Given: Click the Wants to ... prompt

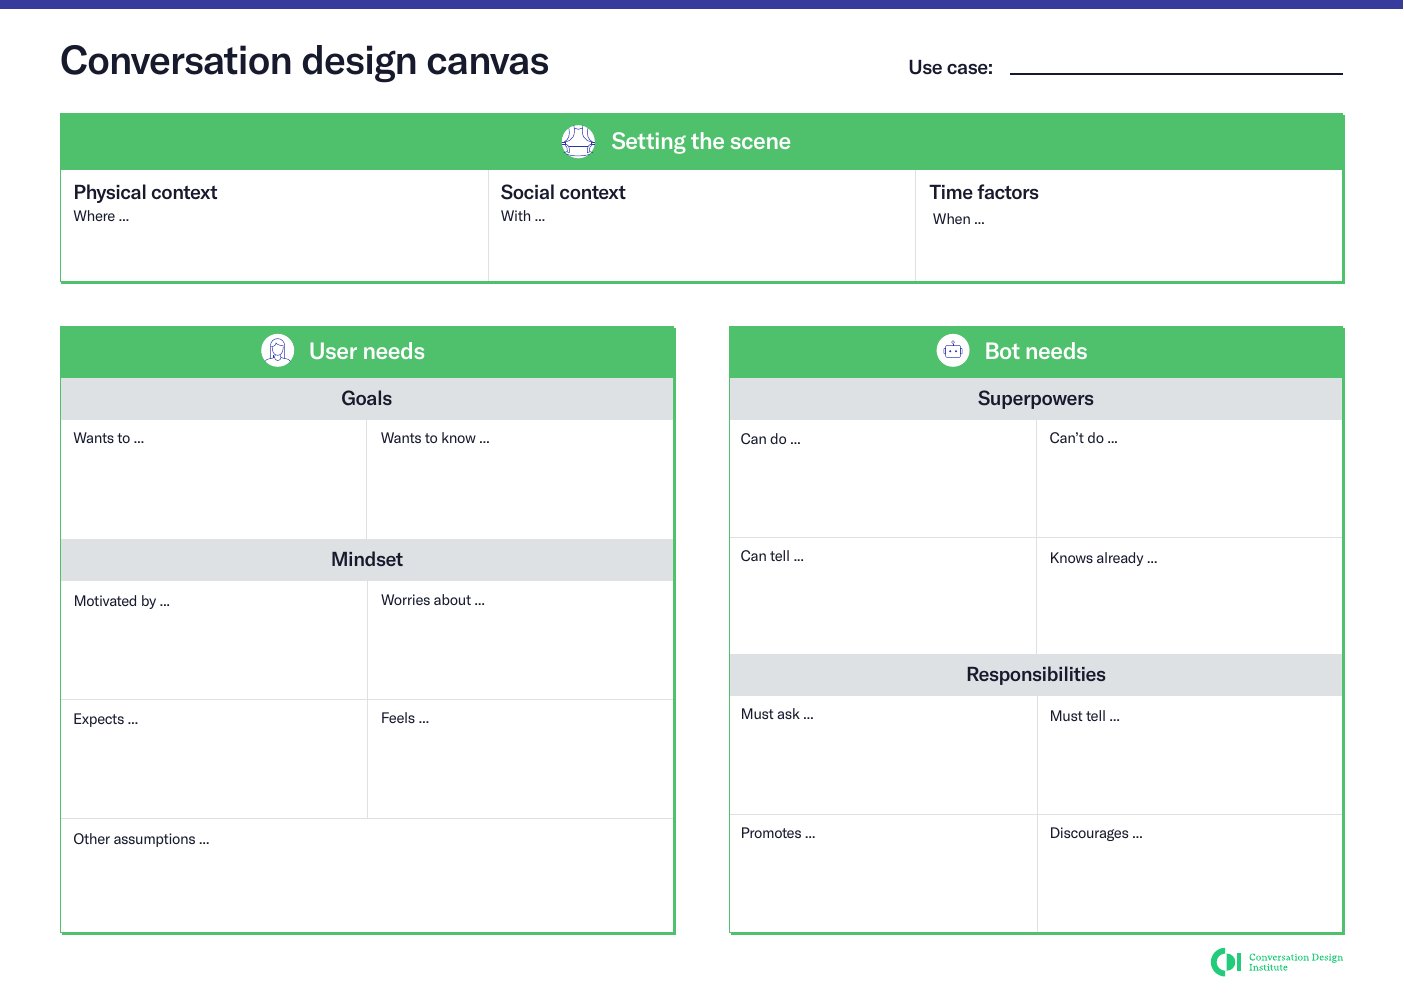Looking at the screenshot, I should pos(109,438).
